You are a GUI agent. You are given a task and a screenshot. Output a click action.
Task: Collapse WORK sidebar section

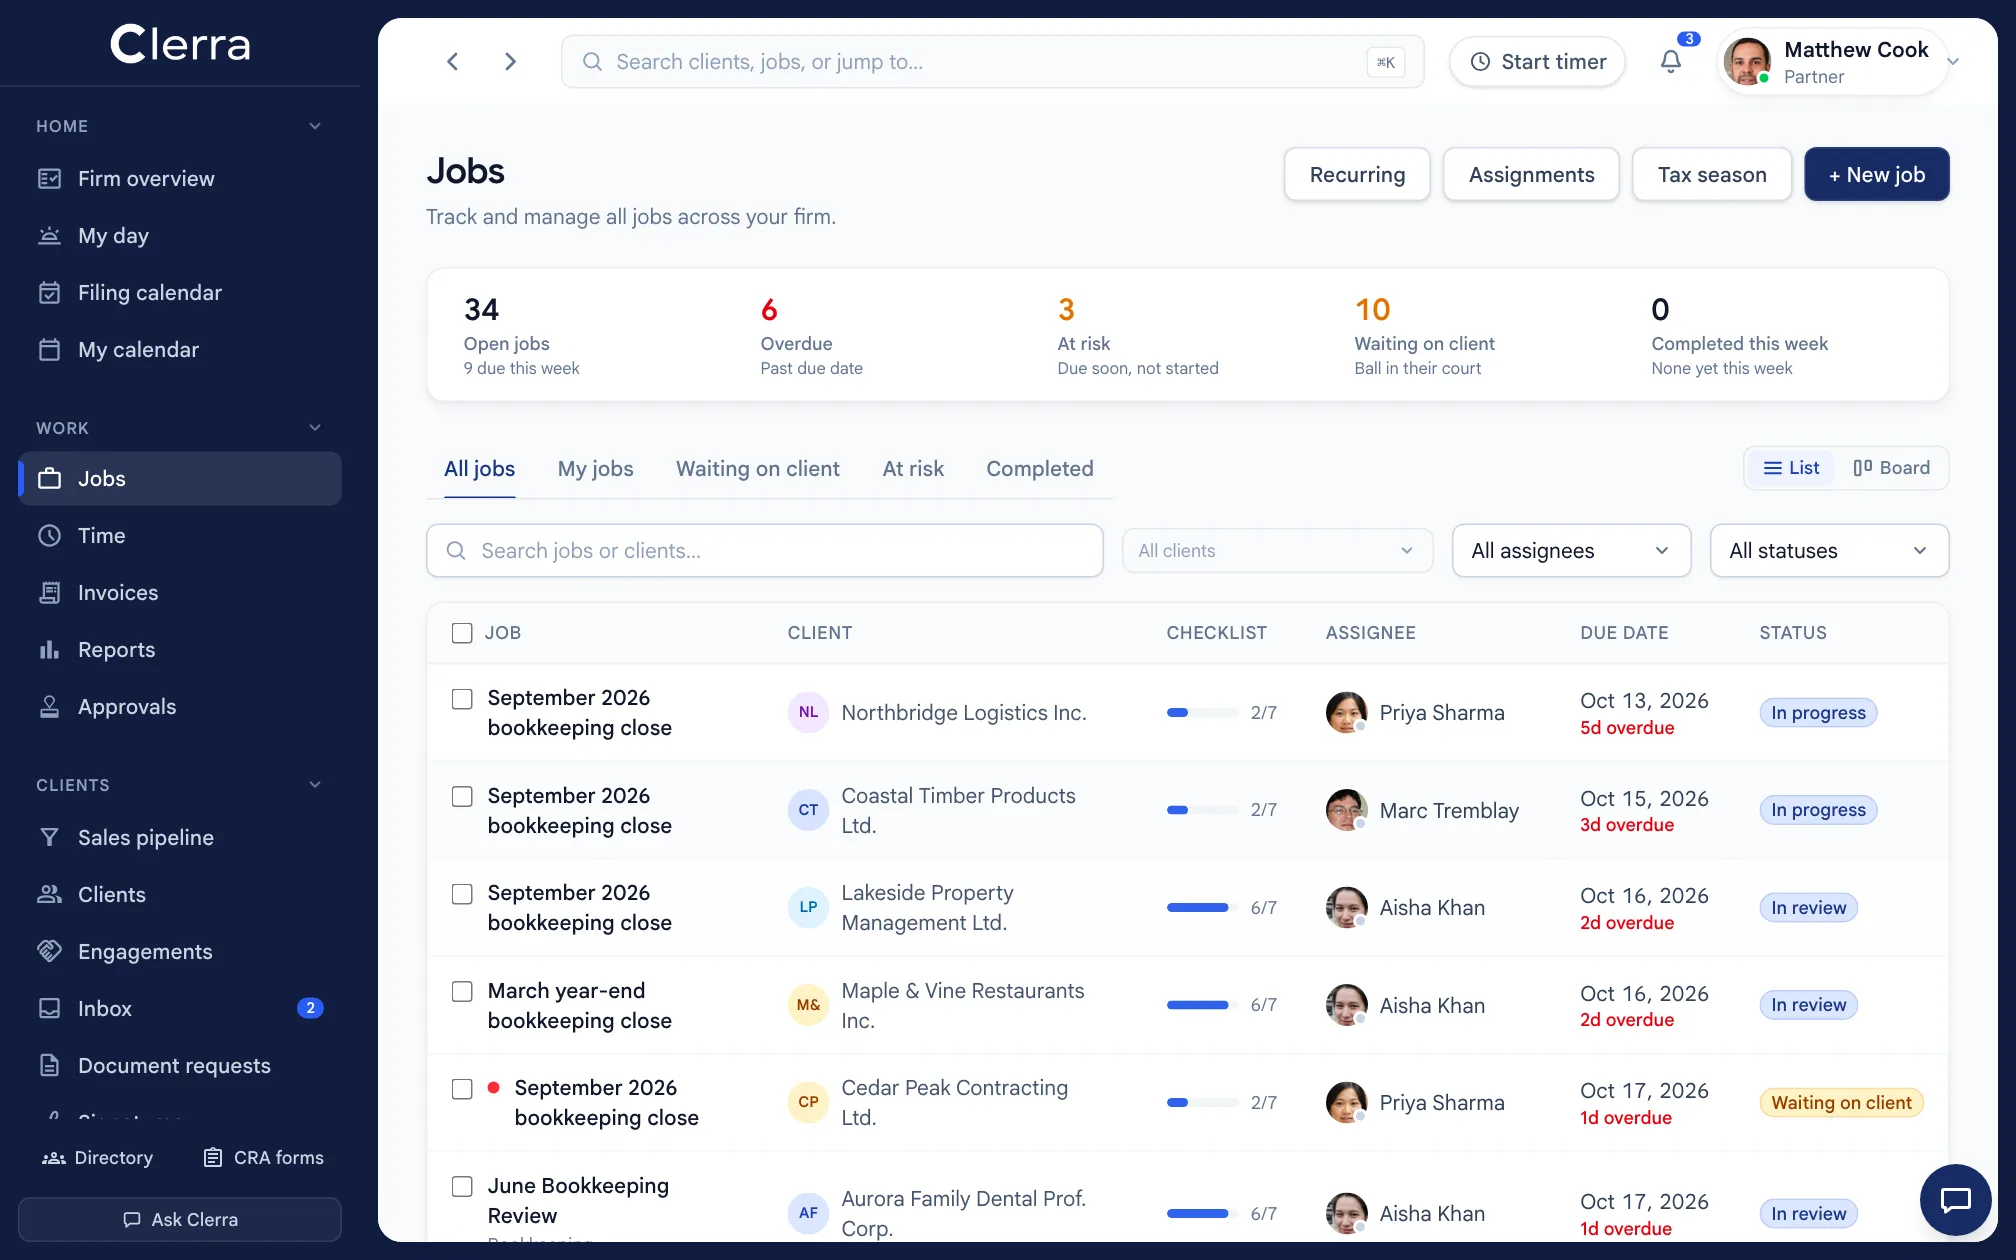[x=315, y=428]
